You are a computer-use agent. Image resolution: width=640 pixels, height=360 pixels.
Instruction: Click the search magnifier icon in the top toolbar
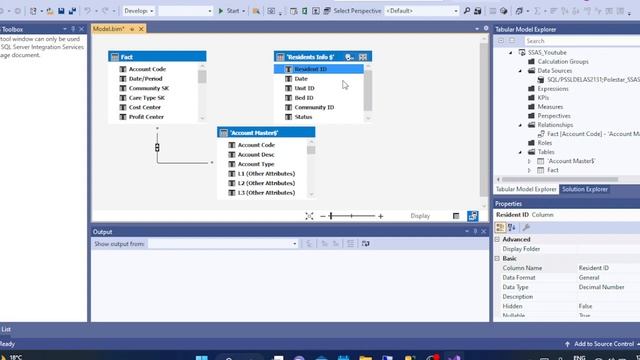click(467, 11)
